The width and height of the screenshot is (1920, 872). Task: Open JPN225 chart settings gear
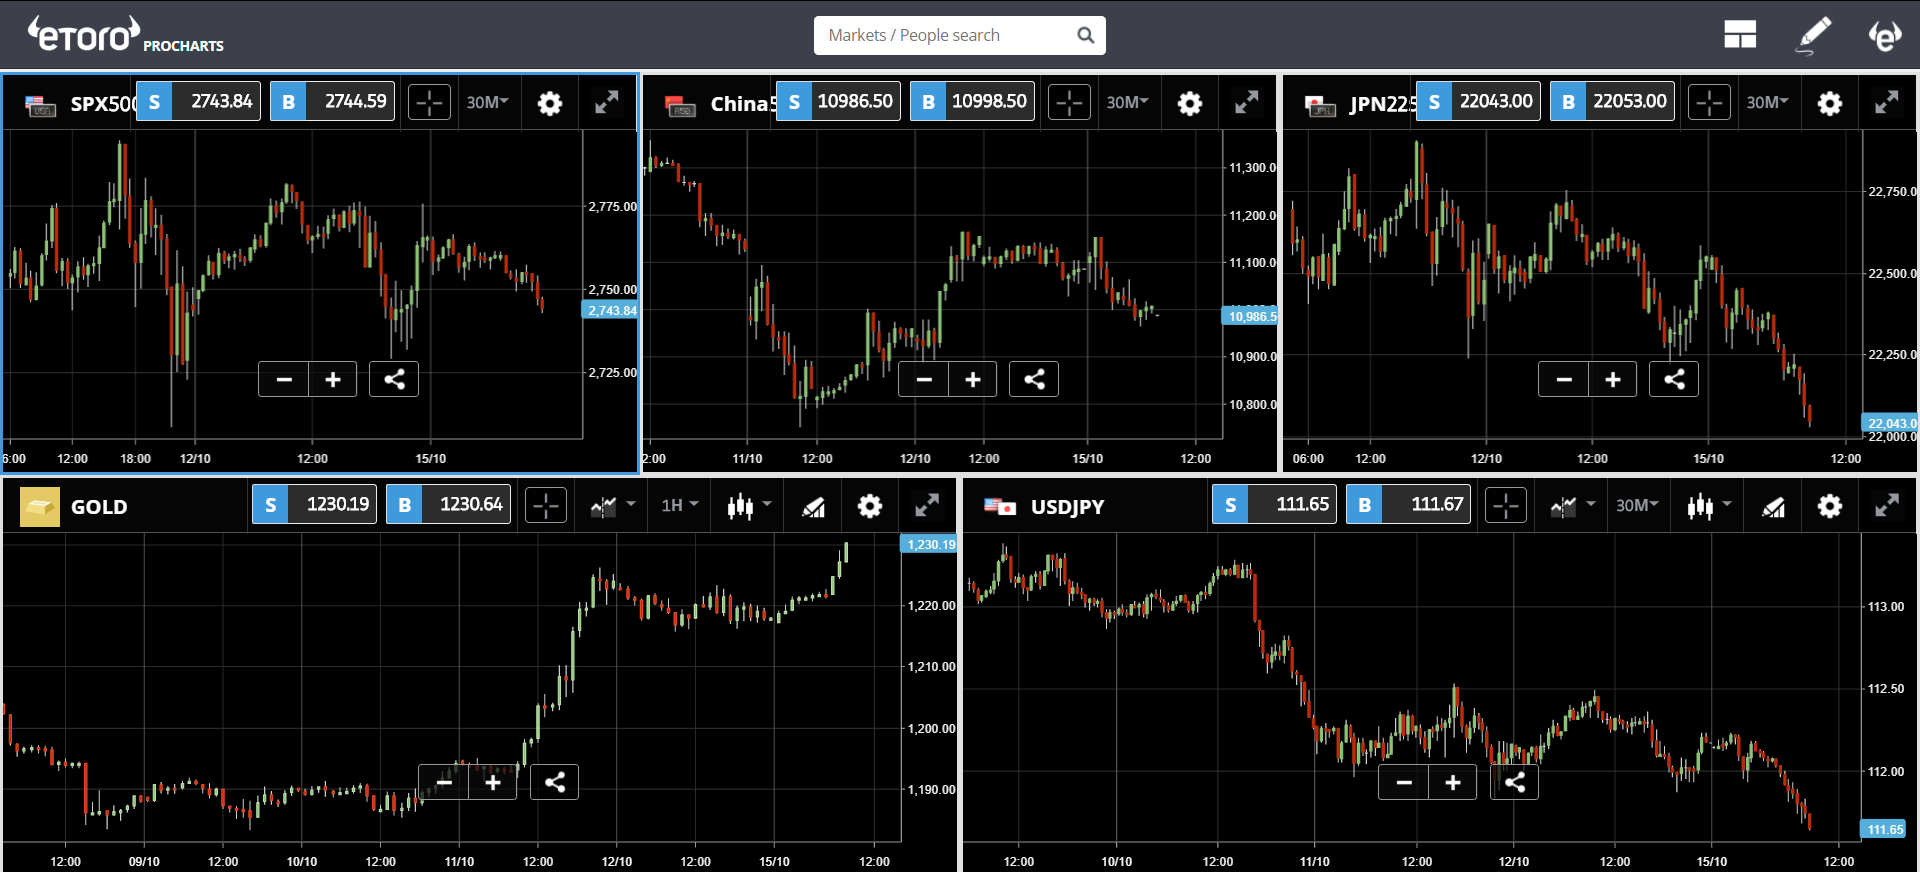coord(1830,103)
